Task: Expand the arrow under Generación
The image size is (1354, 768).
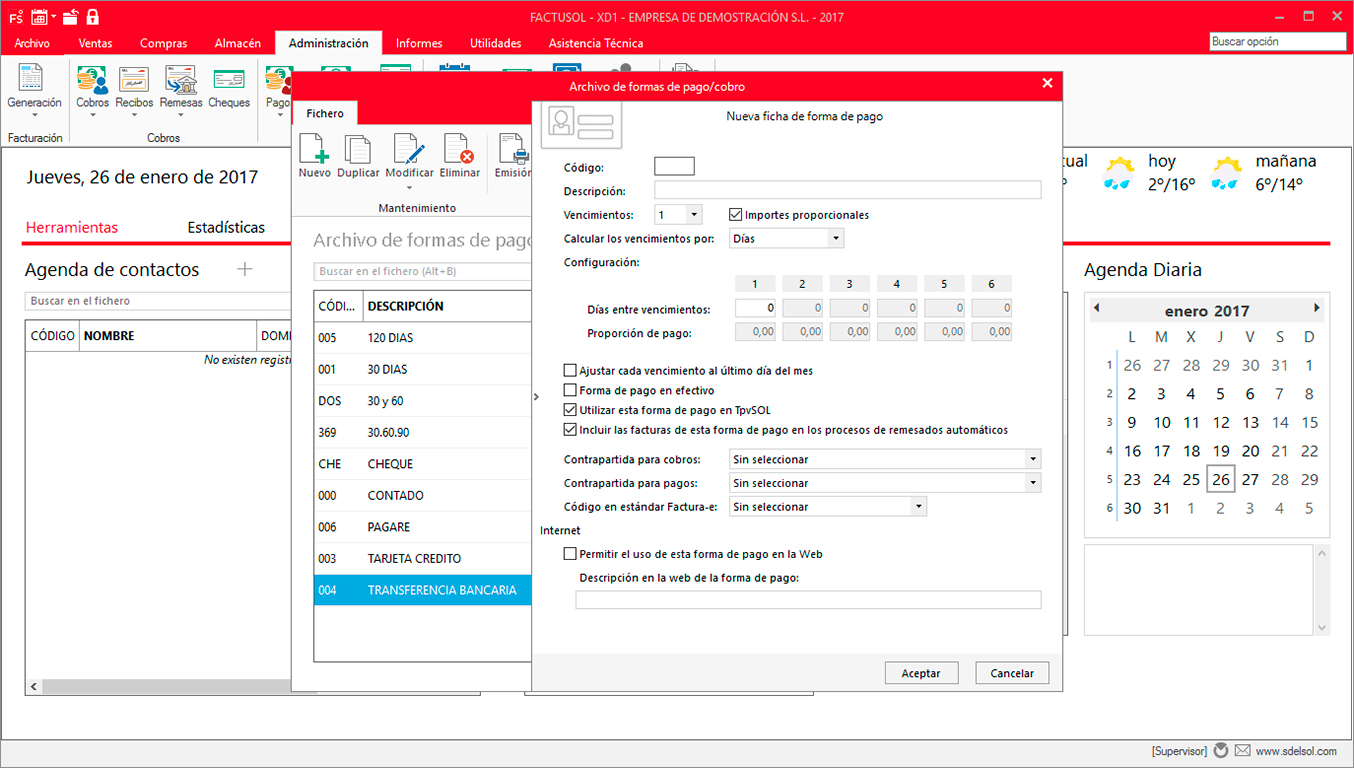Action: tap(34, 116)
